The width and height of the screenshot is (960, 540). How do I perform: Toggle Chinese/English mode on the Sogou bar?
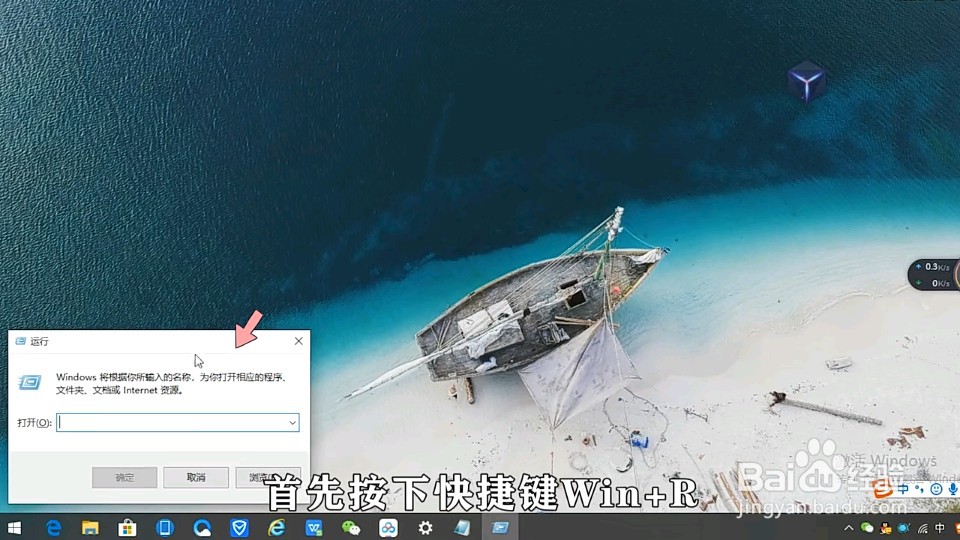(904, 489)
